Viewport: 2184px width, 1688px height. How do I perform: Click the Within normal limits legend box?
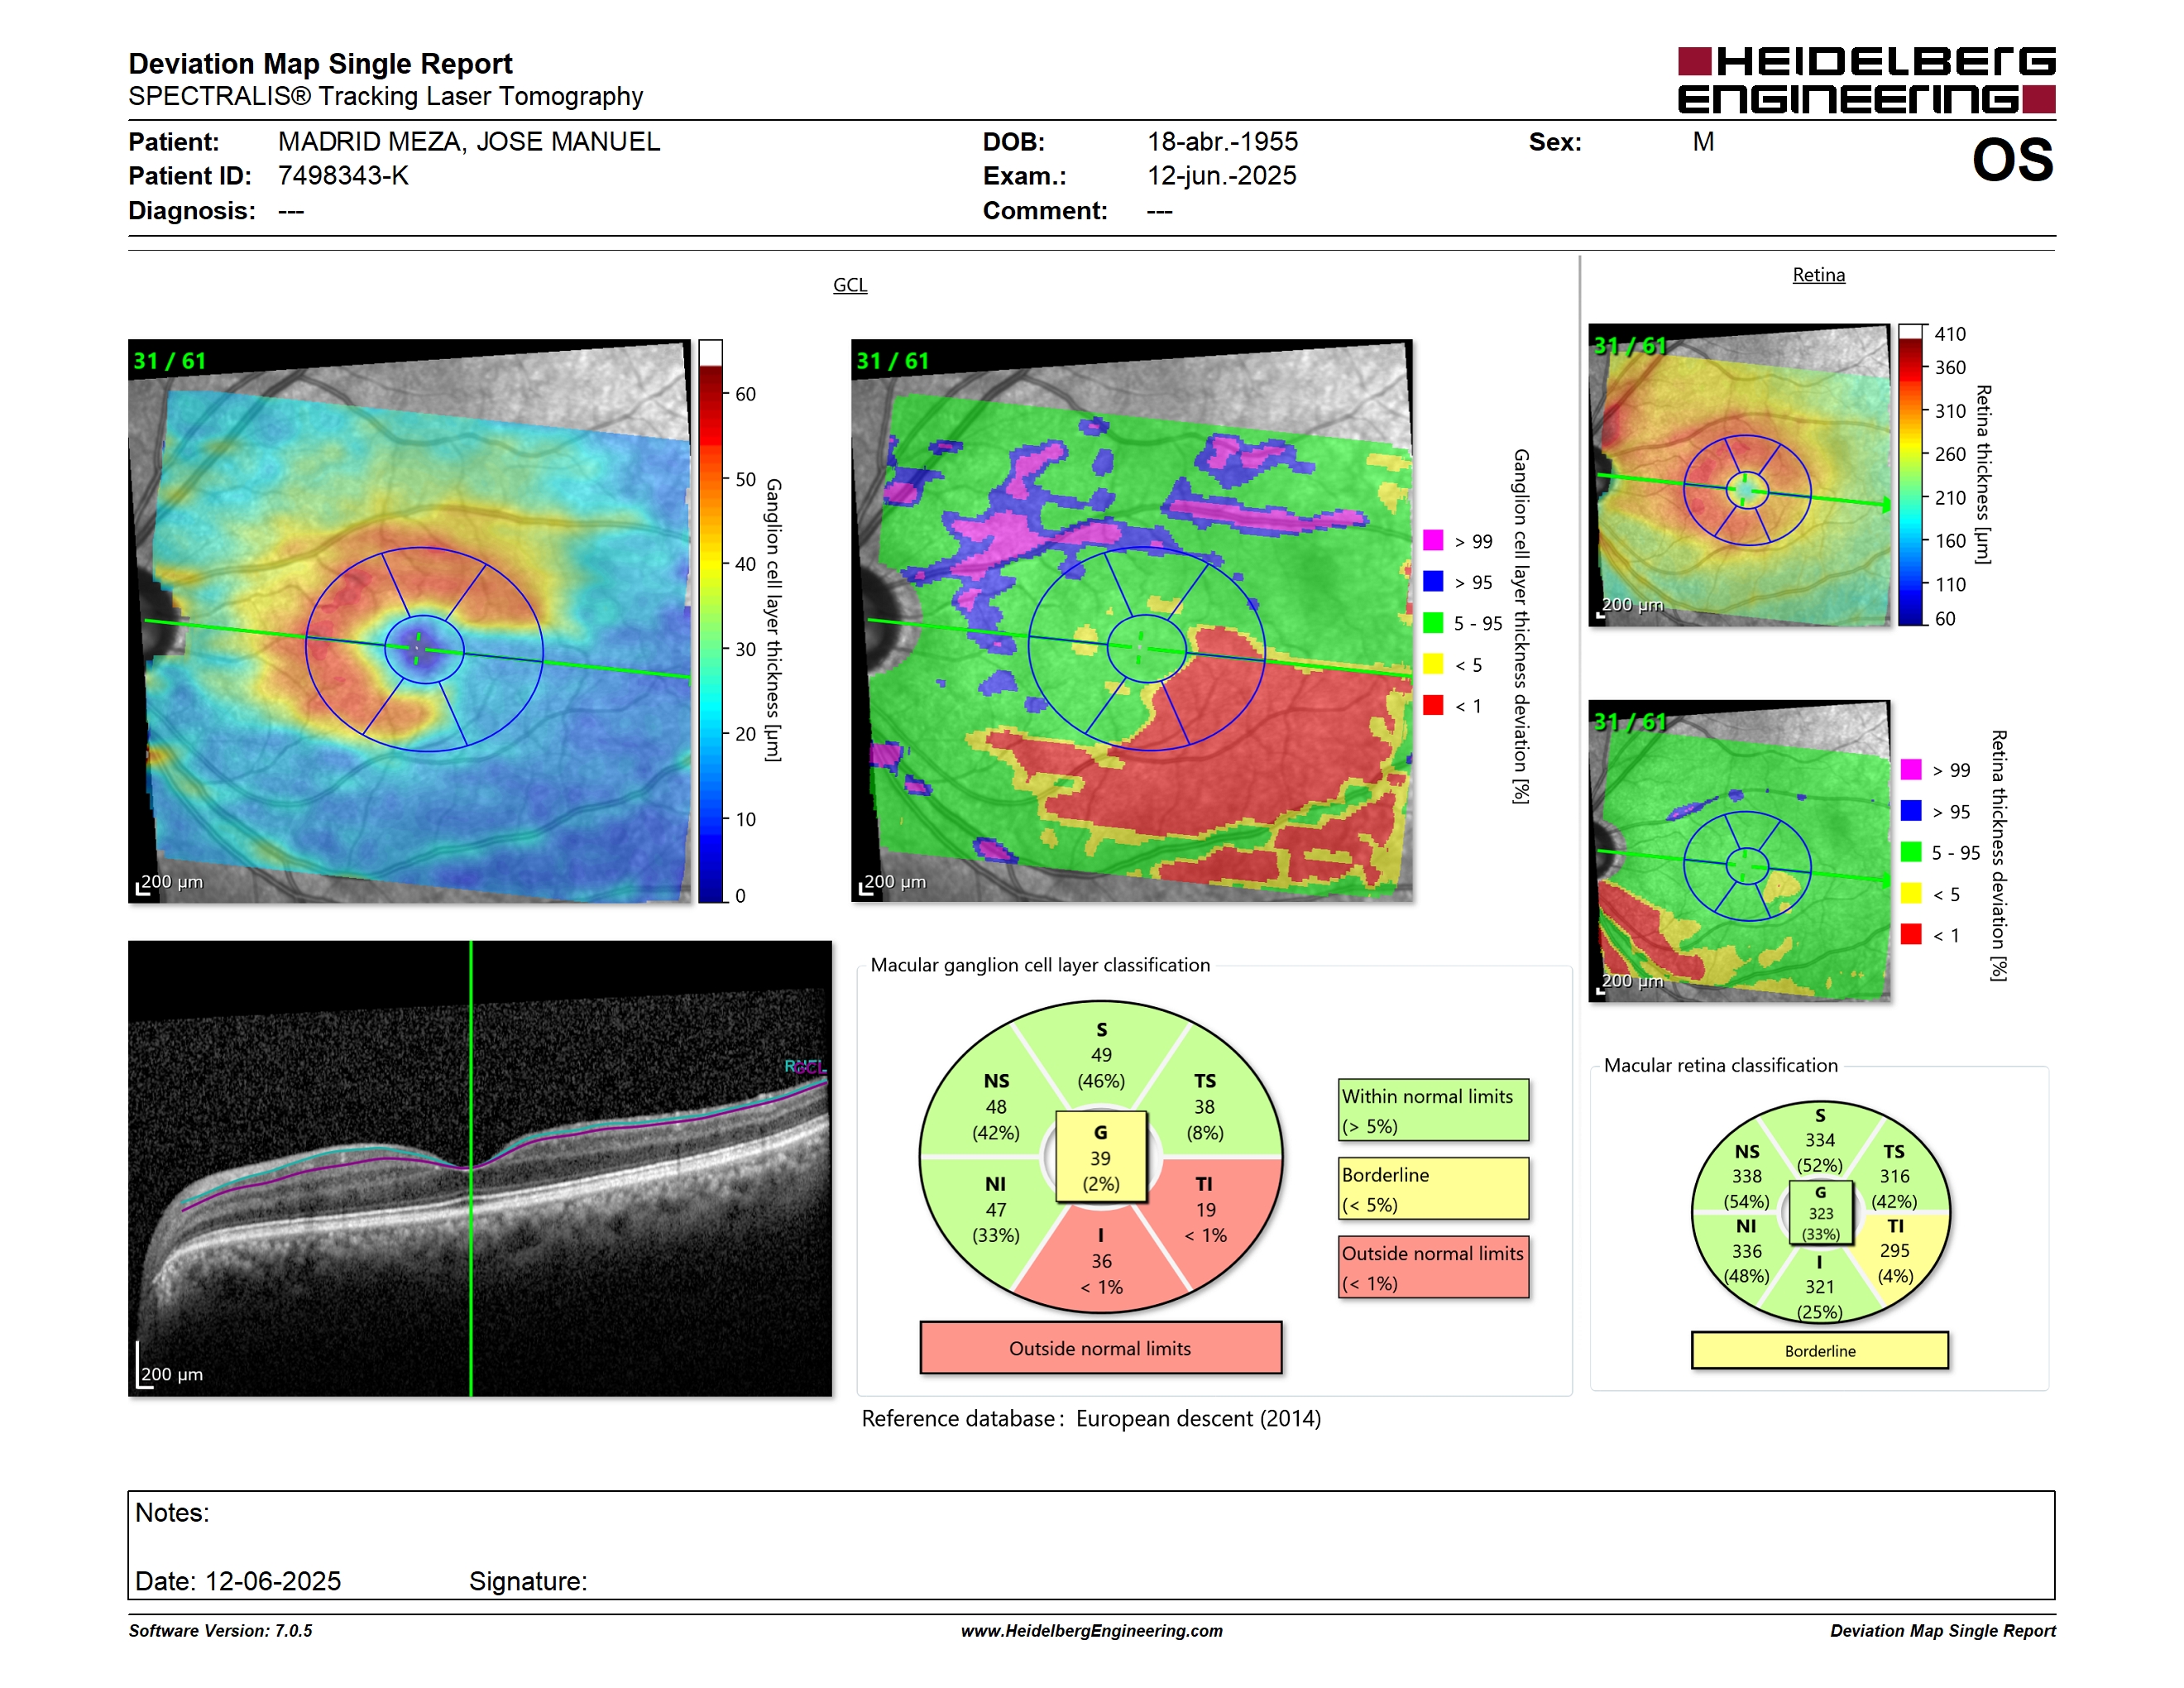(x=1433, y=1110)
